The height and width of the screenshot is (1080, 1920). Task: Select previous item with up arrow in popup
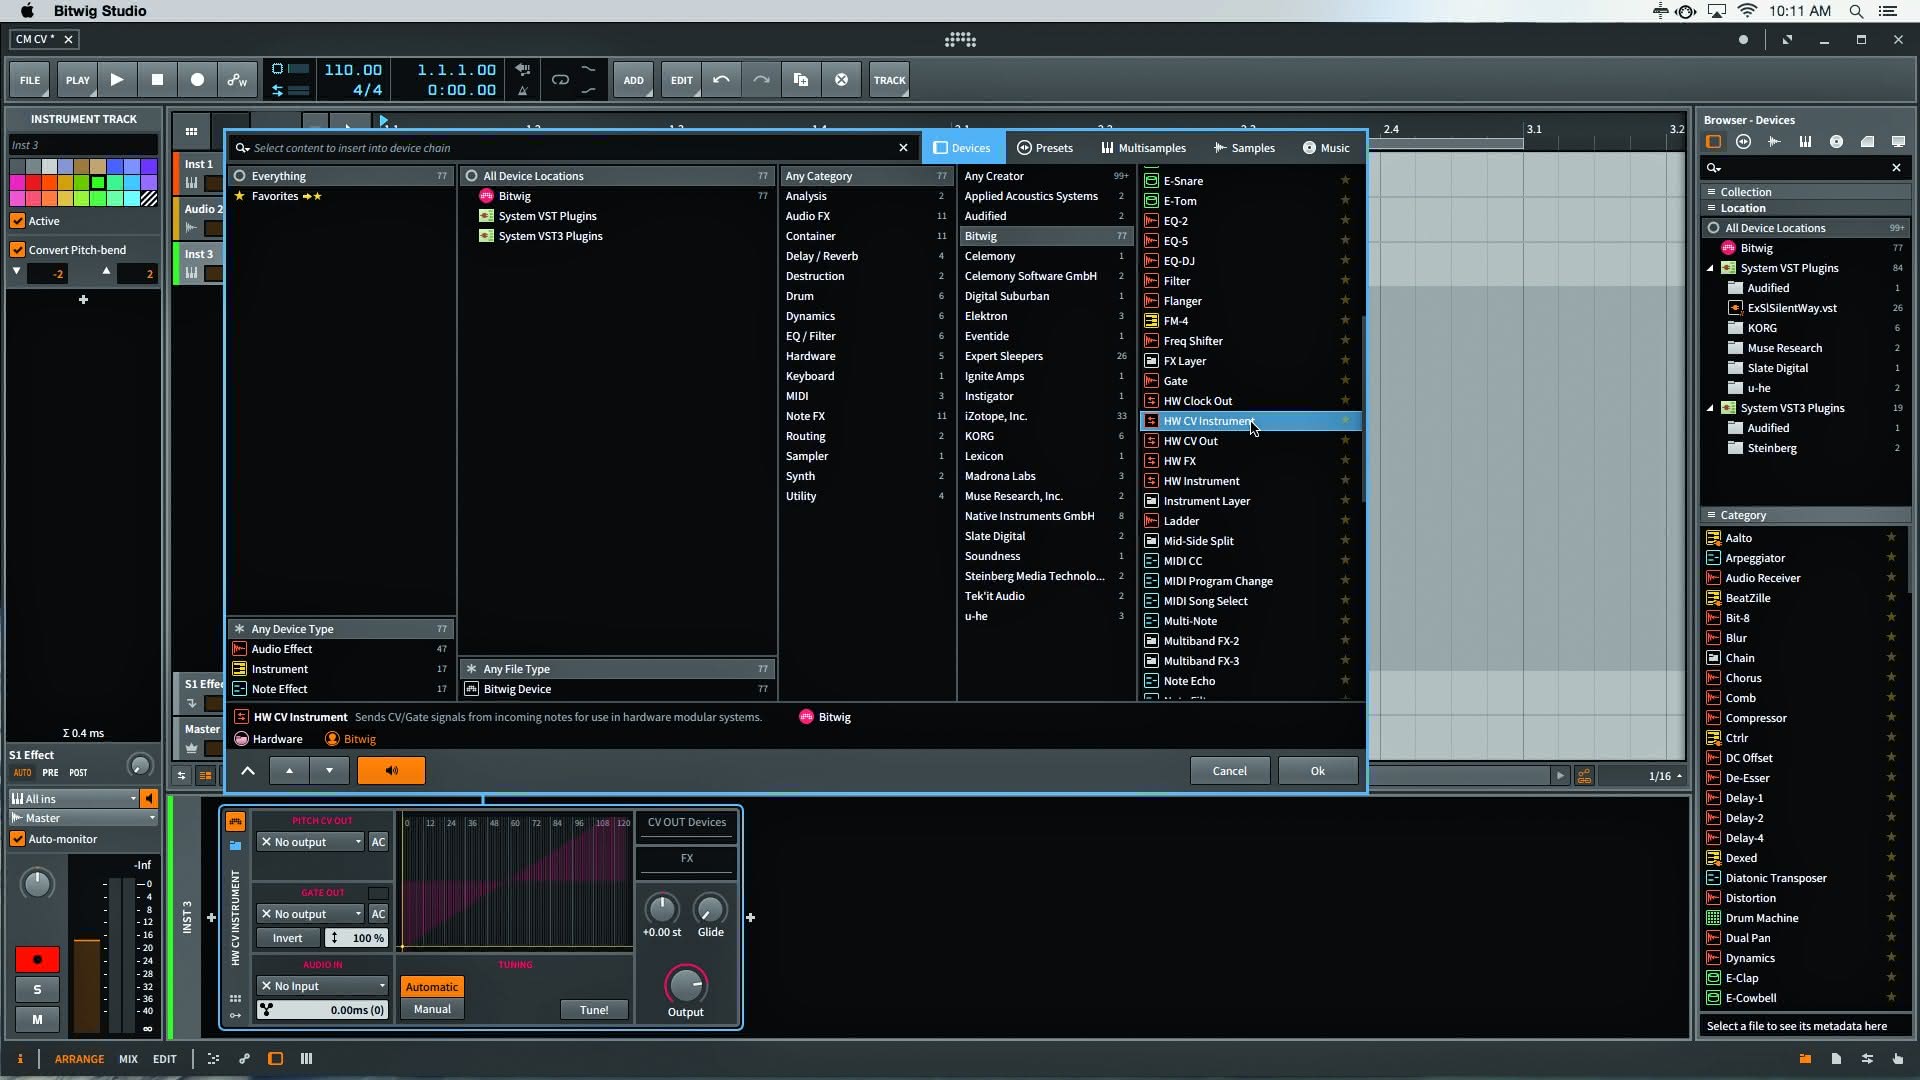click(289, 771)
